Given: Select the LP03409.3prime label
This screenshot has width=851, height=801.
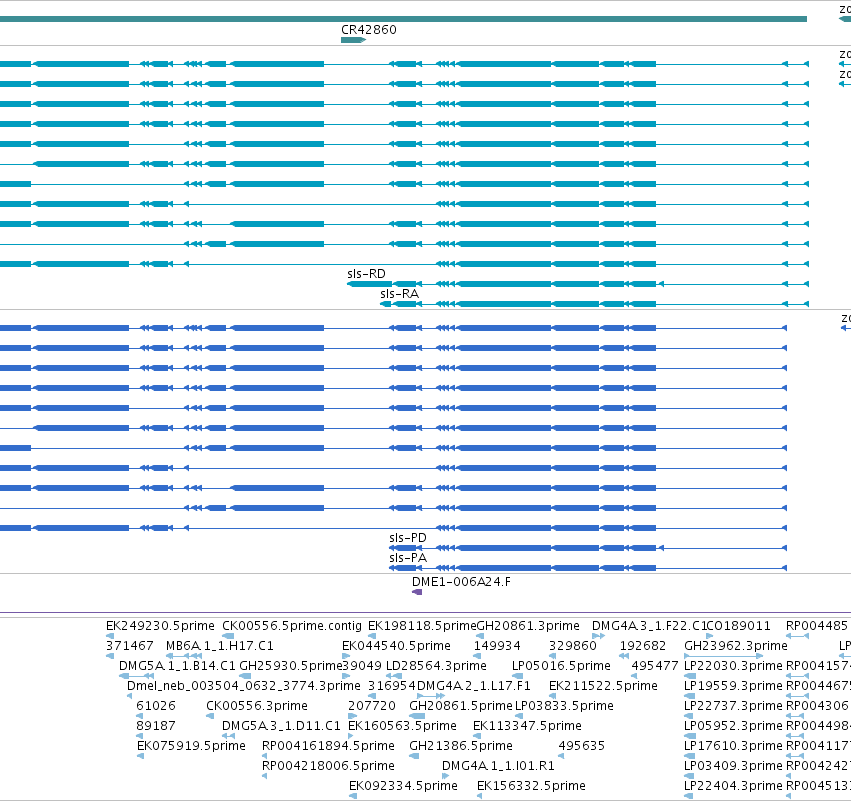Looking at the screenshot, I should (733, 766).
